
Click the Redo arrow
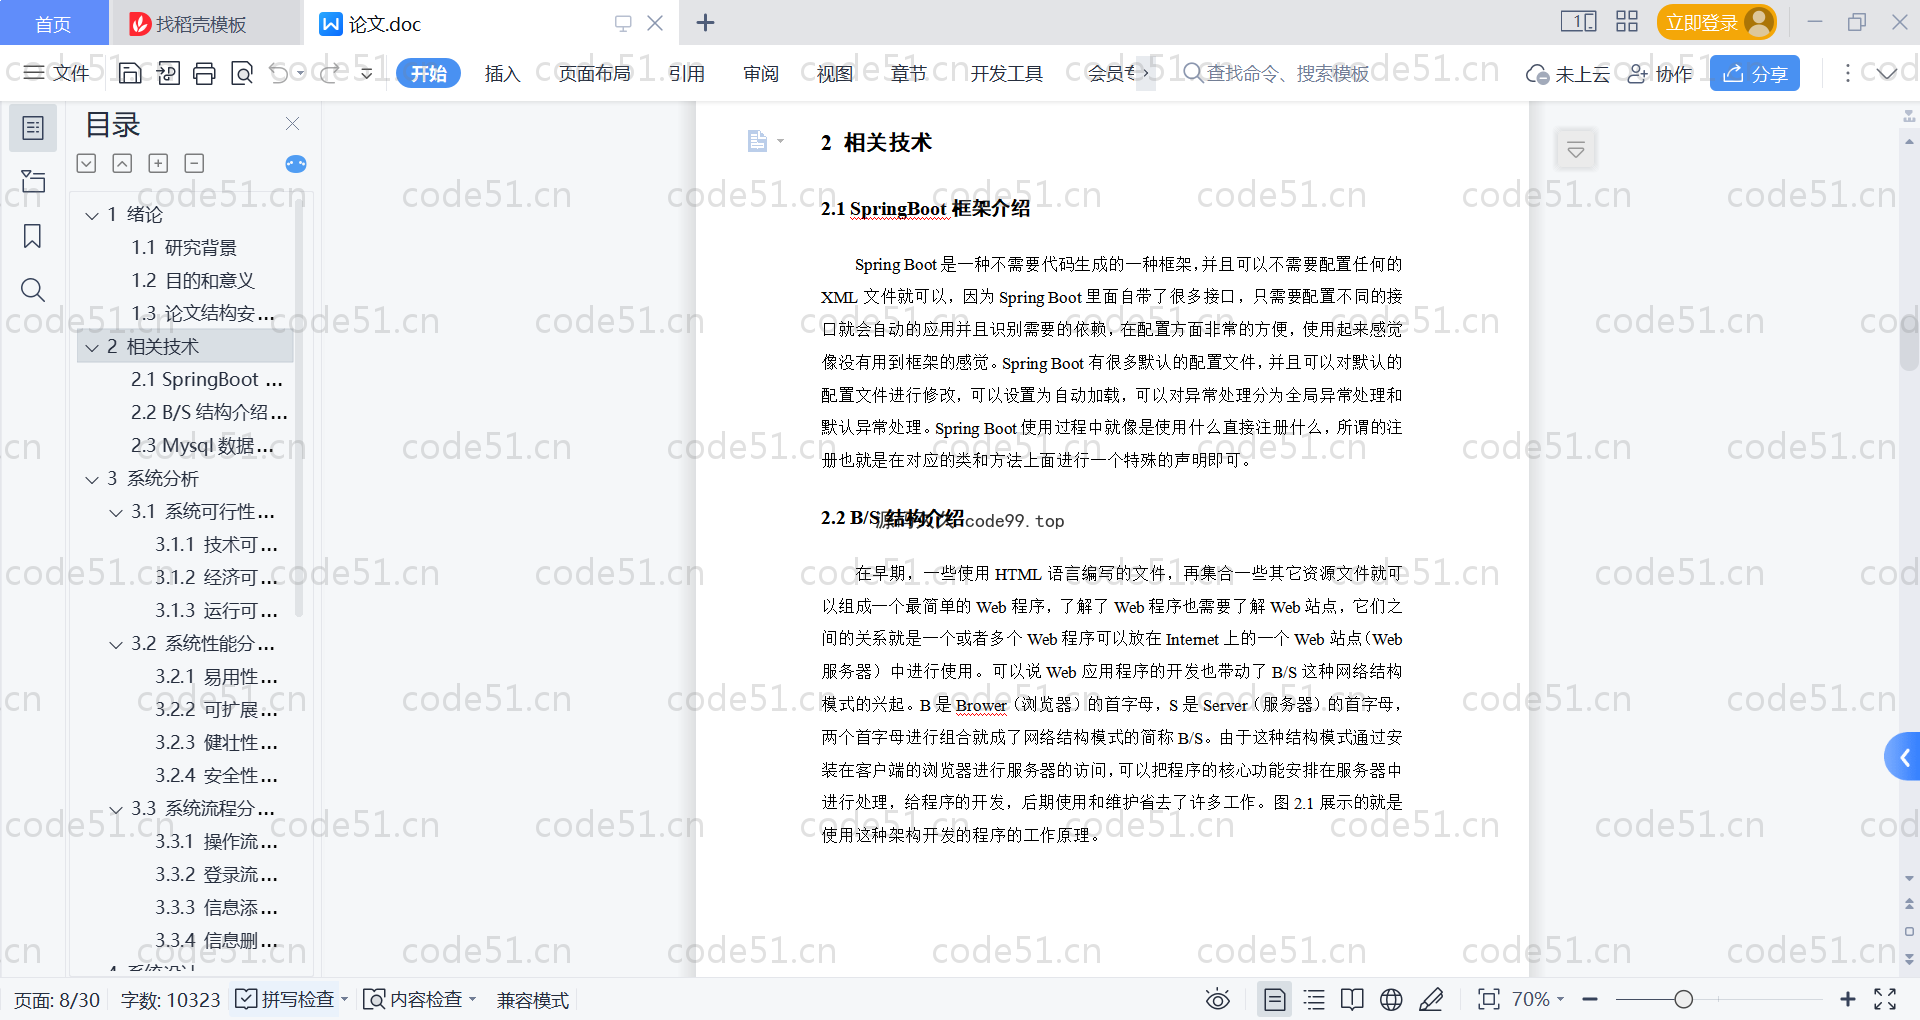coord(330,73)
